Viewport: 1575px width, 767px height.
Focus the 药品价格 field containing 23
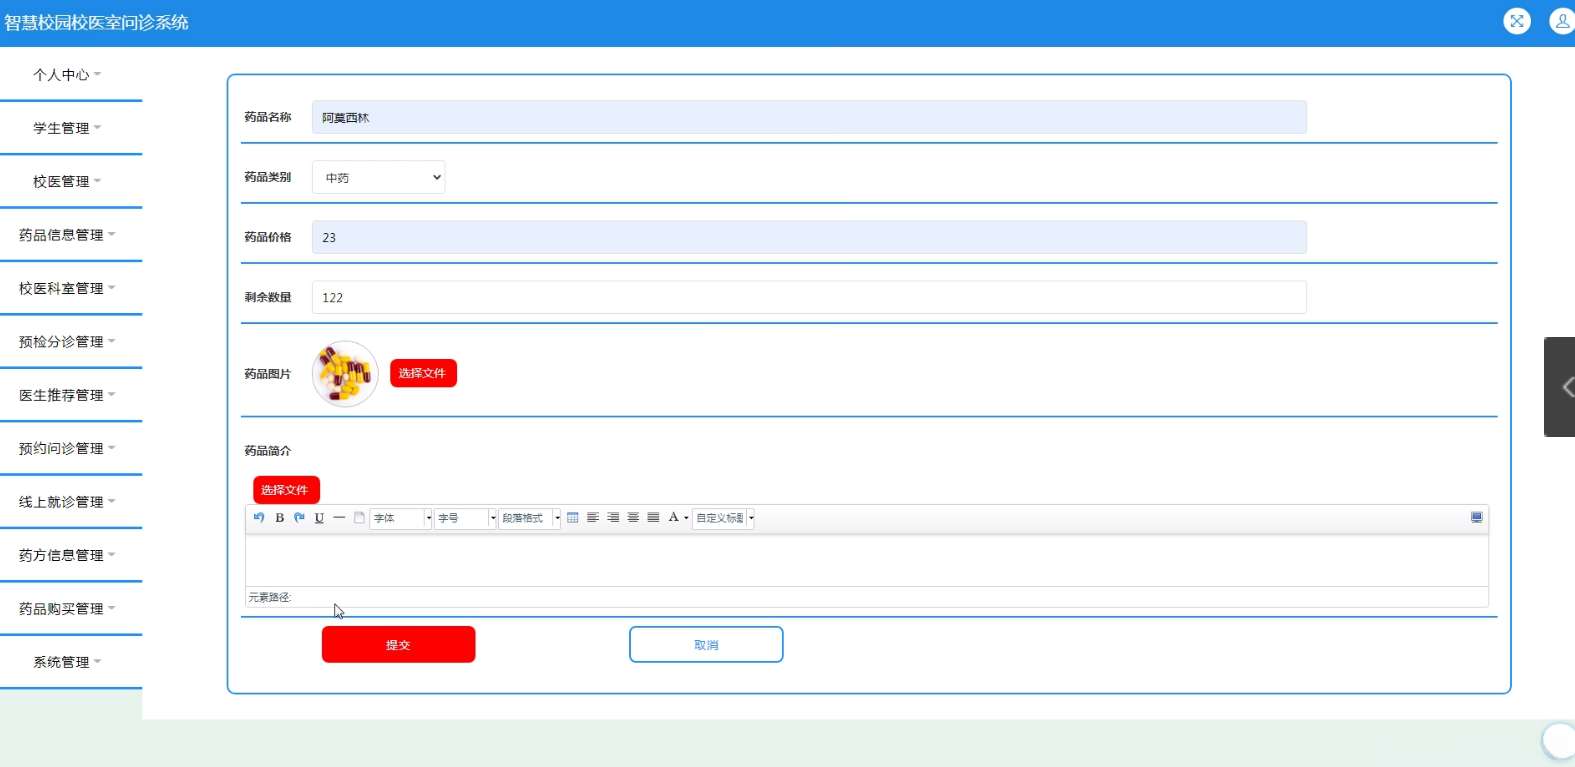[809, 237]
